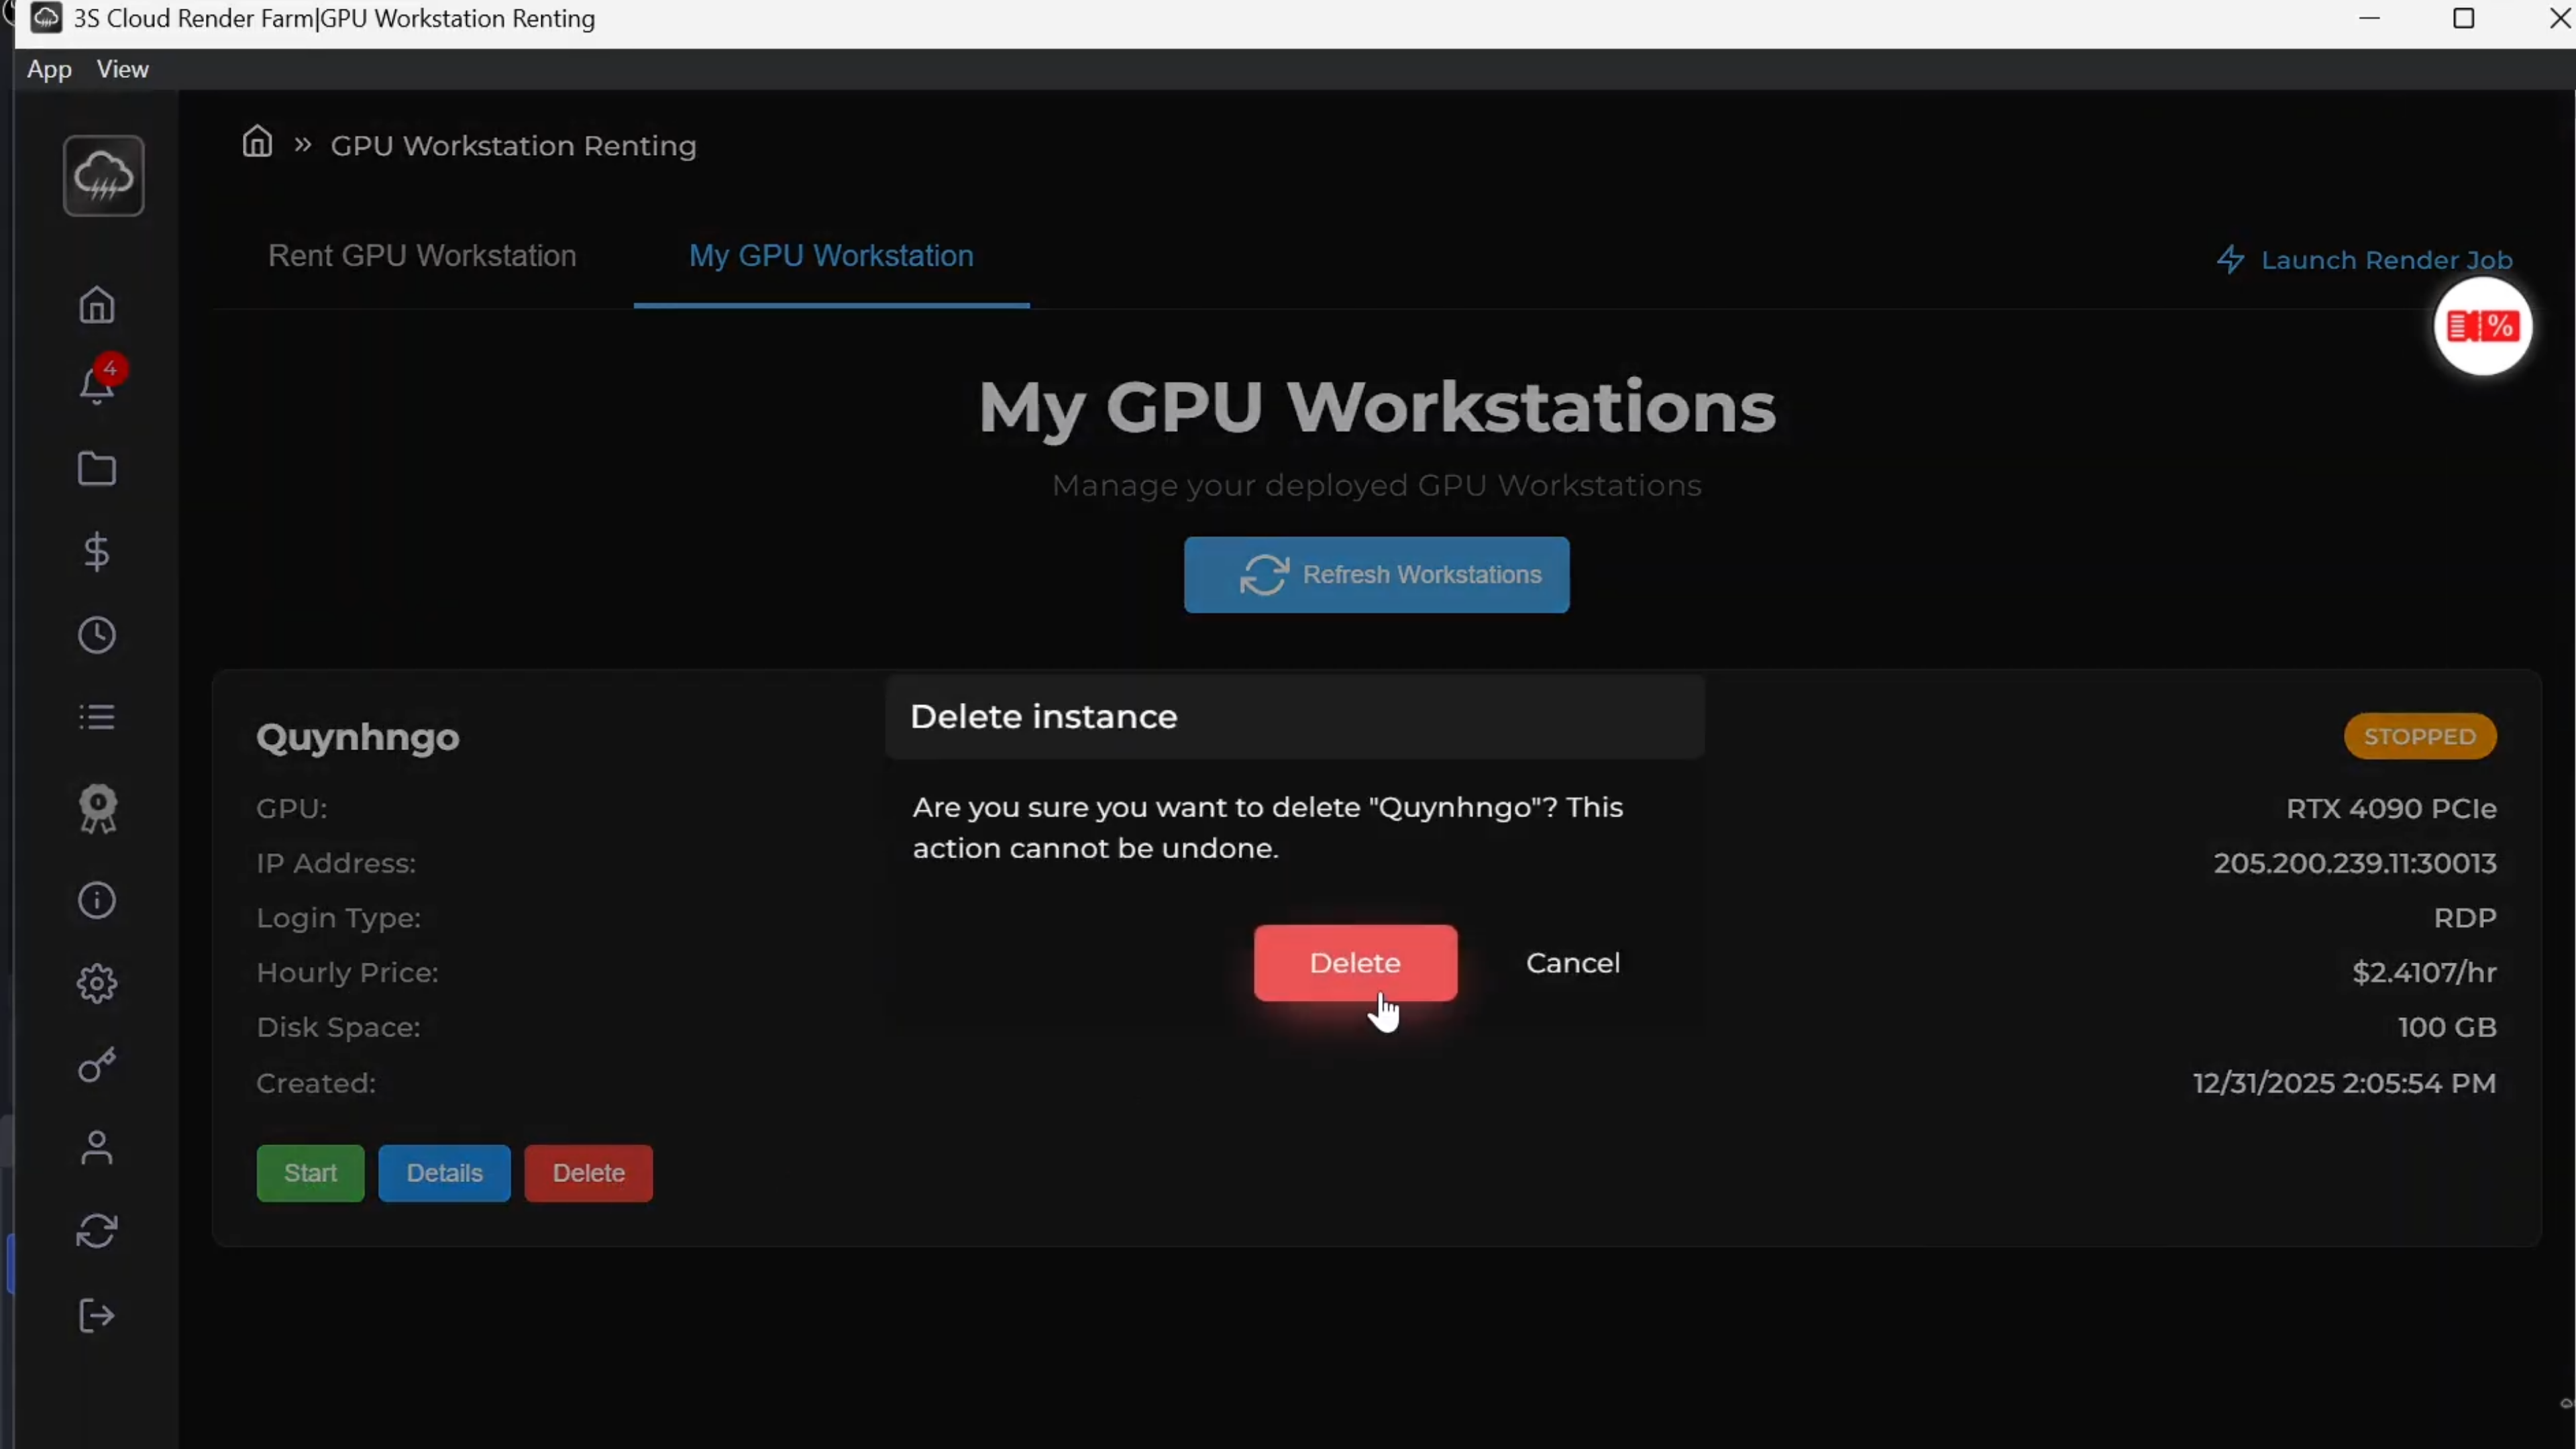Click the red discount coupon badge
Image resolution: width=2576 pixels, height=1449 pixels.
coord(2482,326)
